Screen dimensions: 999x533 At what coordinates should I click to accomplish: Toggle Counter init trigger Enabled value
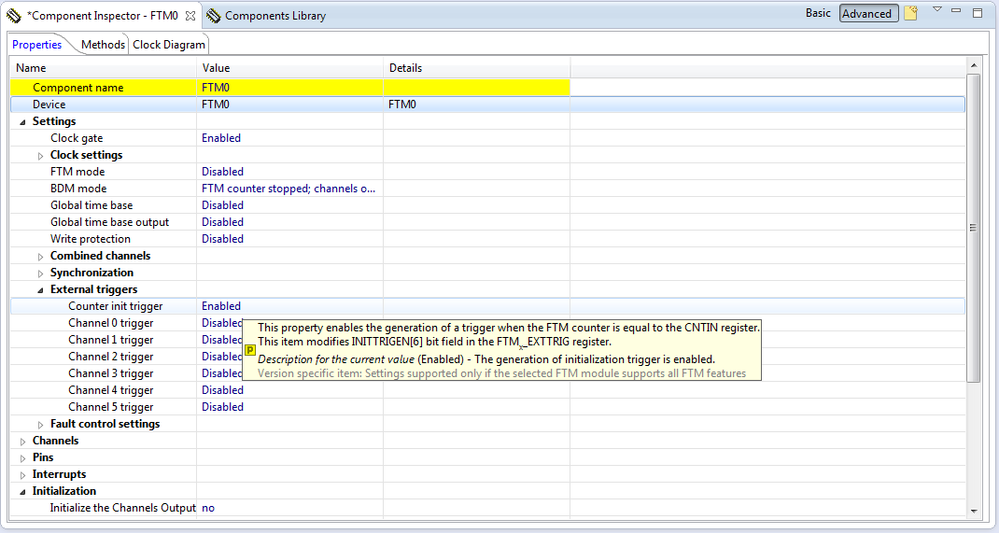pyautogui.click(x=221, y=306)
